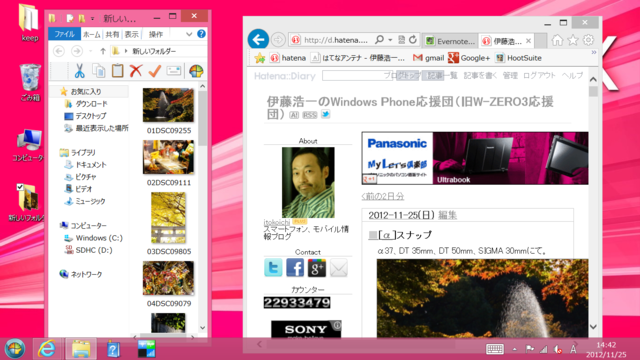Click the browser Back button
Screen dimensions: 640x360
[258, 40]
